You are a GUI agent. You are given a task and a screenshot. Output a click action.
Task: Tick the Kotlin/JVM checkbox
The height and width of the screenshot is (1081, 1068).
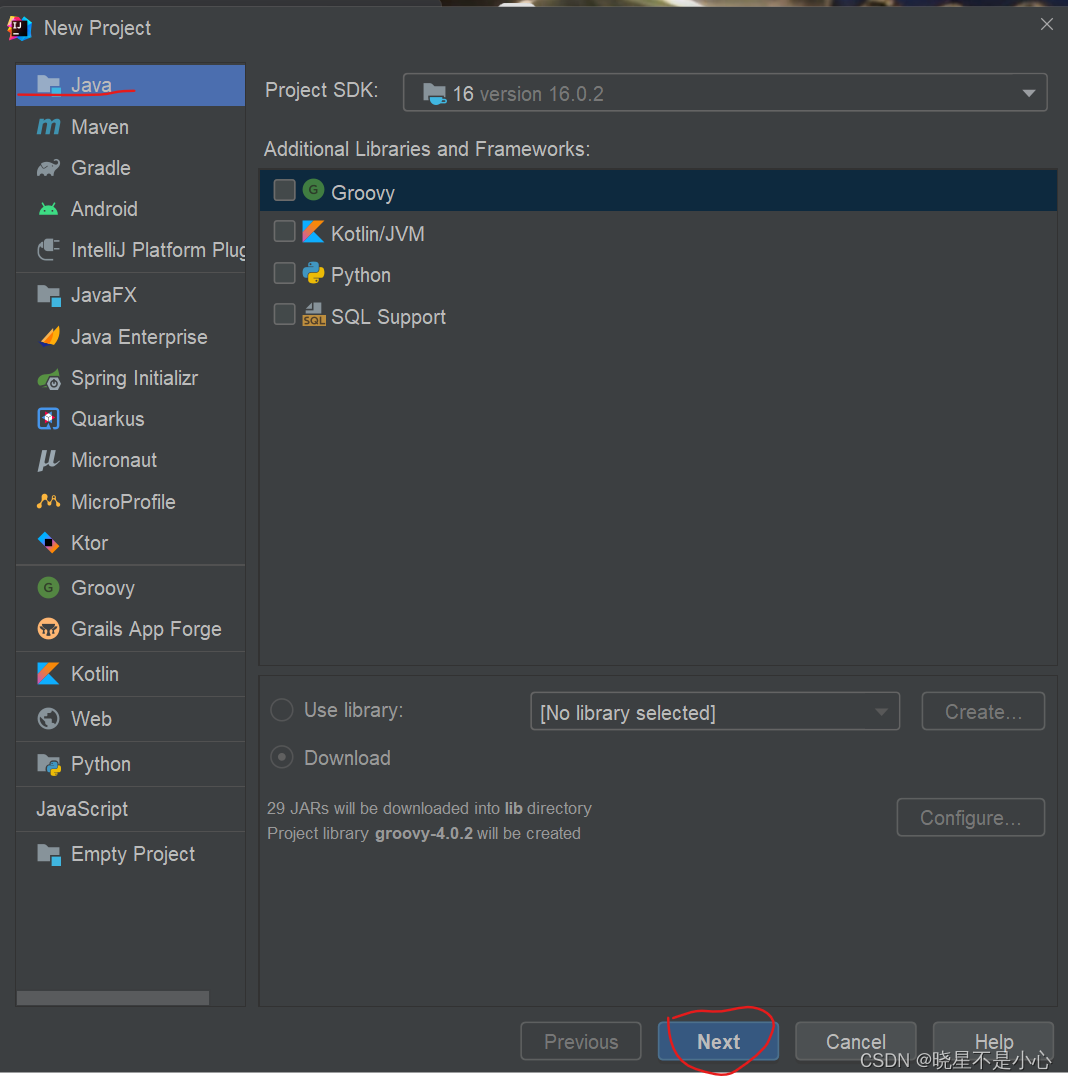pyautogui.click(x=285, y=232)
